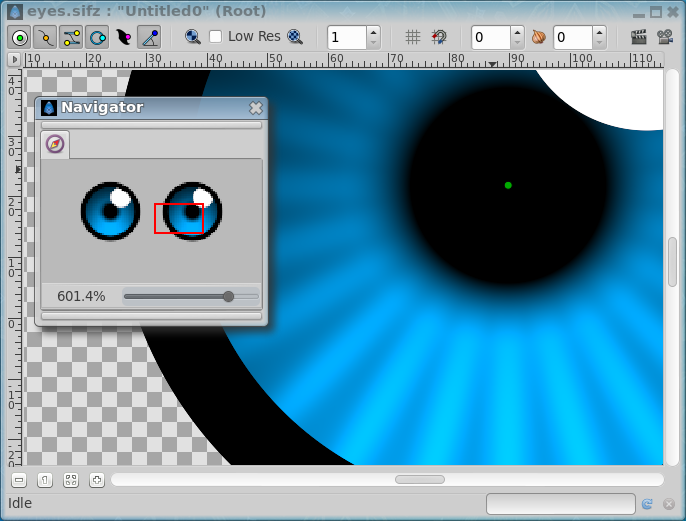Viewport: 686px width, 521px height.
Task: Click the green handle in the pupil
Action: [508, 185]
